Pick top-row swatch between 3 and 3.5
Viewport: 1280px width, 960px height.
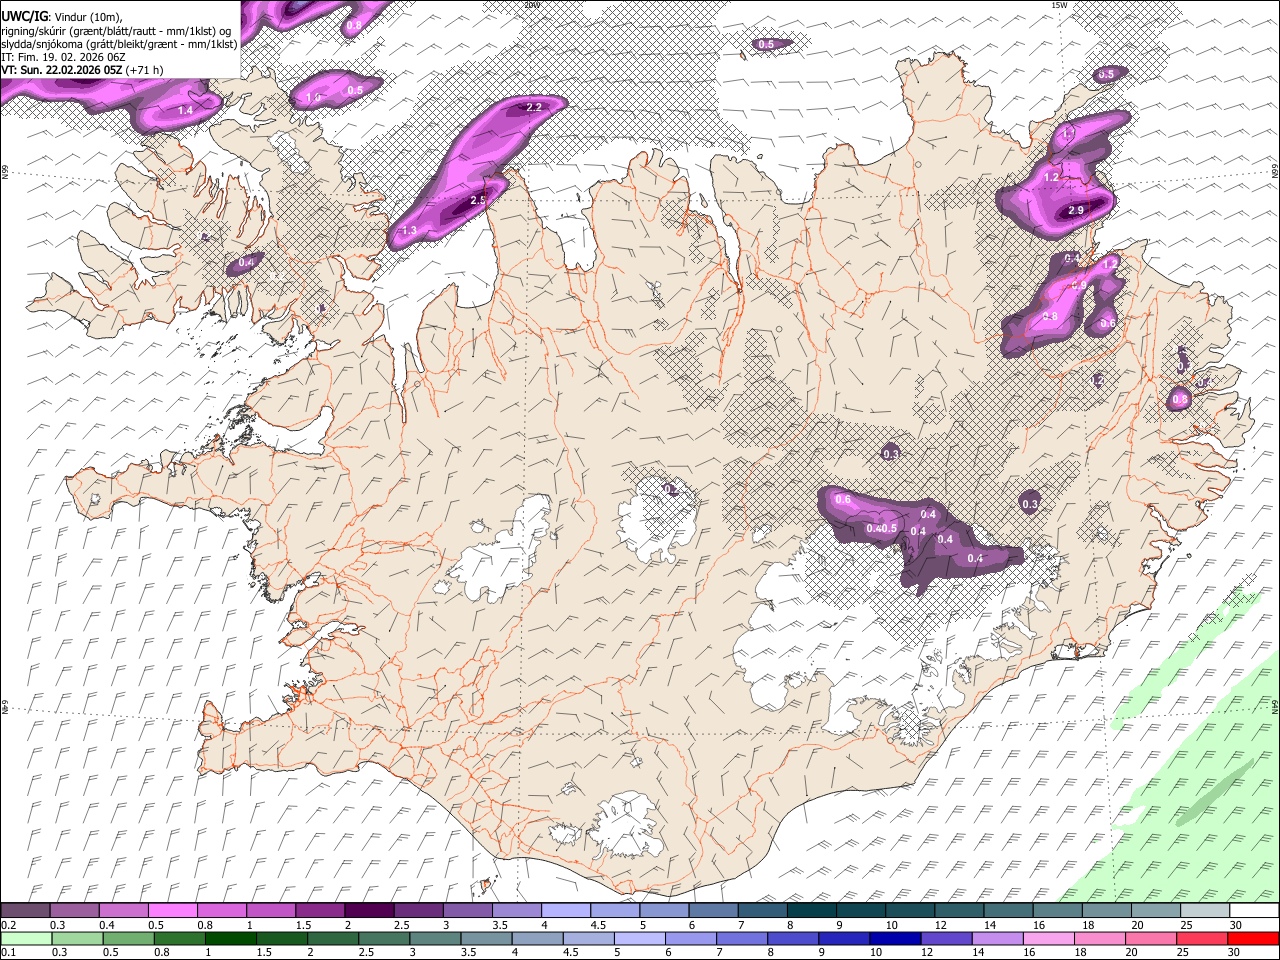click(x=467, y=910)
